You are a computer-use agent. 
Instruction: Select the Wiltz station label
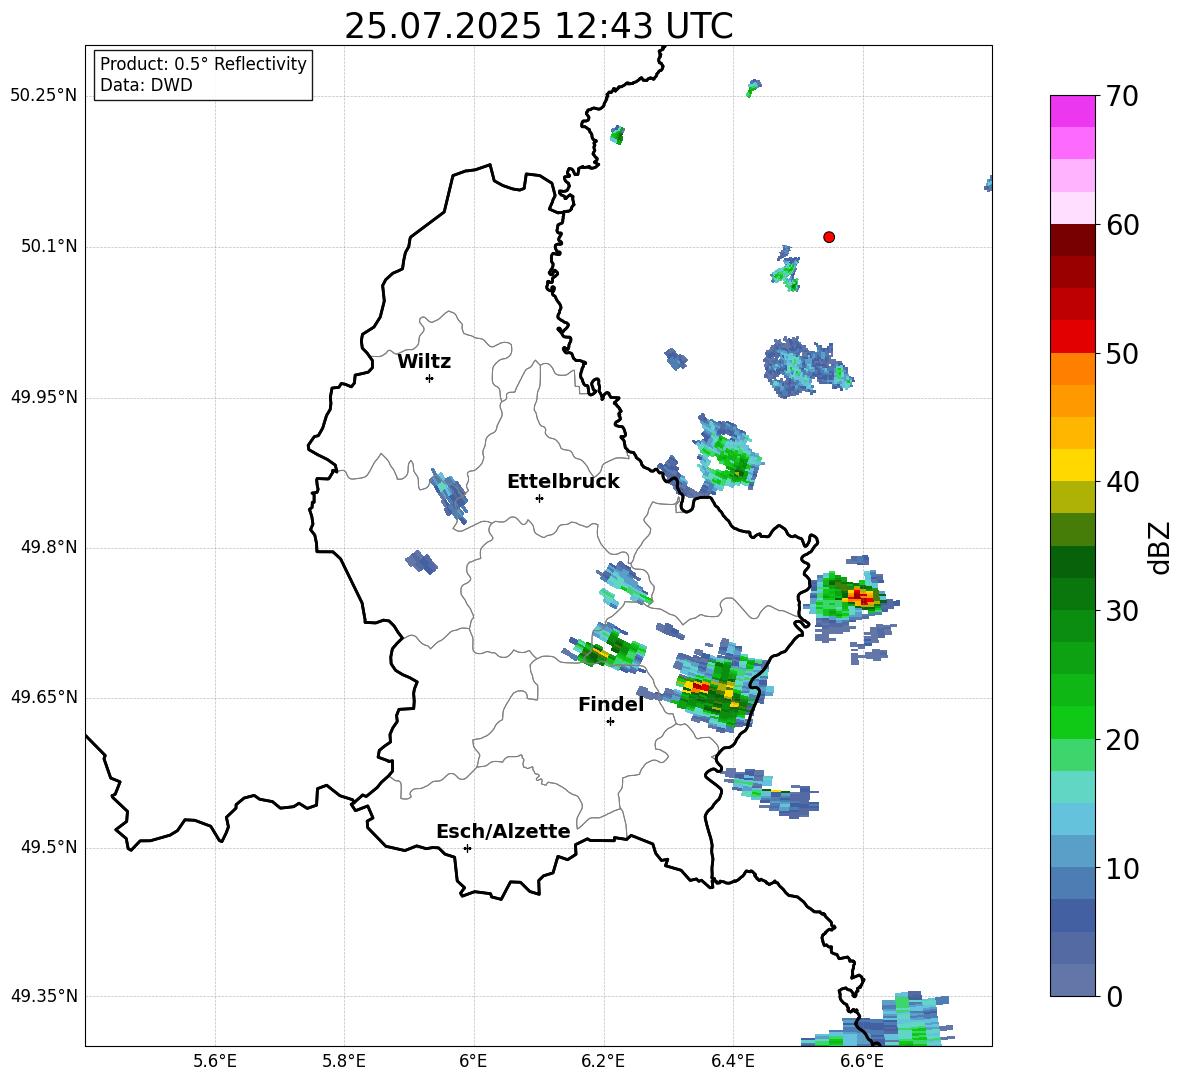point(424,362)
